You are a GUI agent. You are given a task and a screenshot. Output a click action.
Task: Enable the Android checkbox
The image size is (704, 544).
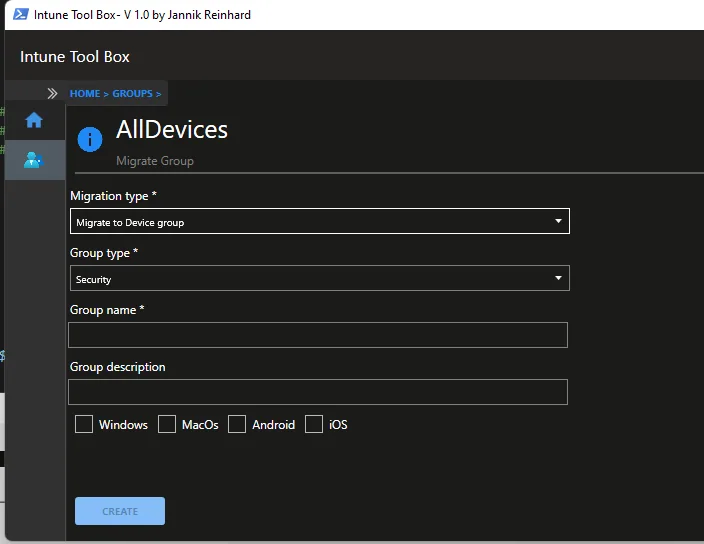tap(237, 424)
